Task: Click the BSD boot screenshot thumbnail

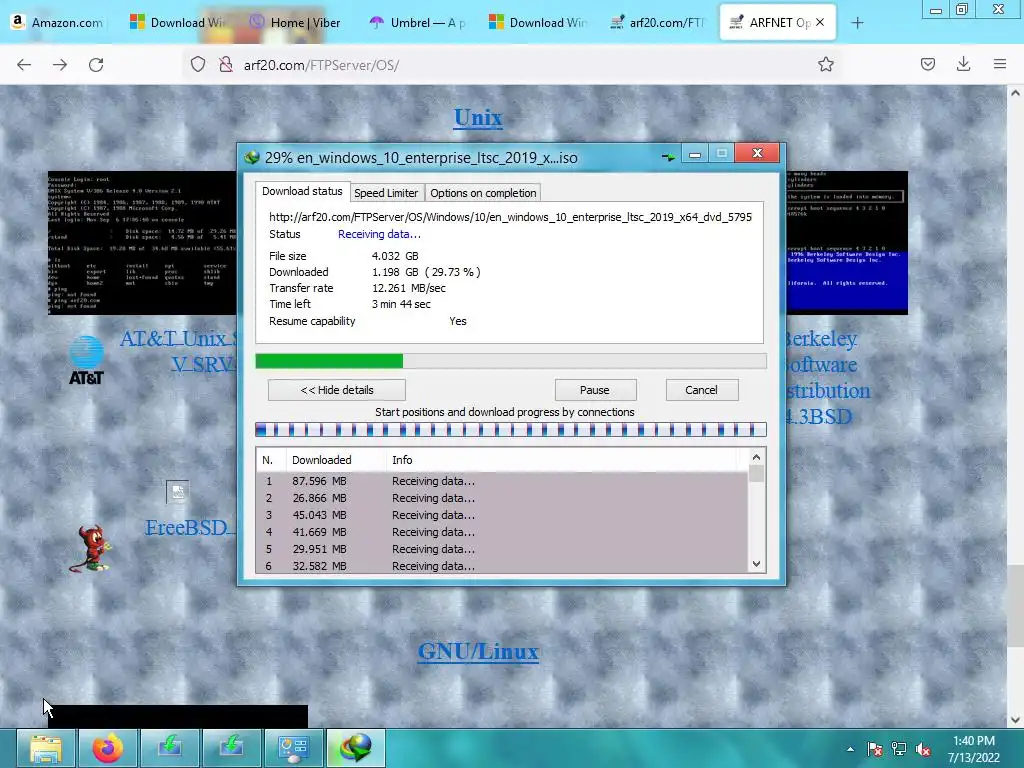Action: [846, 243]
